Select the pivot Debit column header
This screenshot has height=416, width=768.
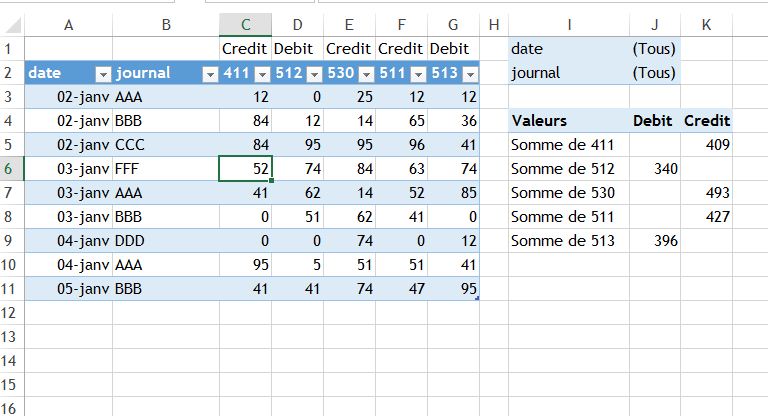pos(655,121)
